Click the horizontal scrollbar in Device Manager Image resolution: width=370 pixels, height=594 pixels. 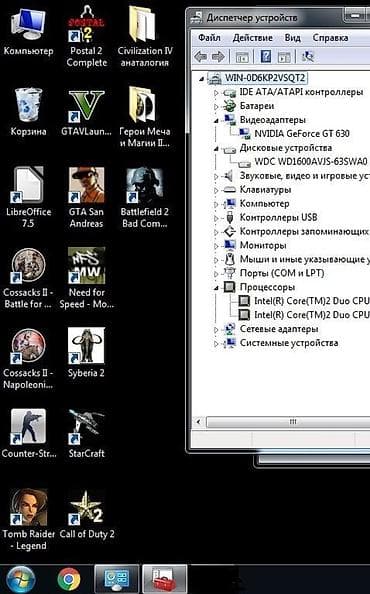(x=288, y=422)
